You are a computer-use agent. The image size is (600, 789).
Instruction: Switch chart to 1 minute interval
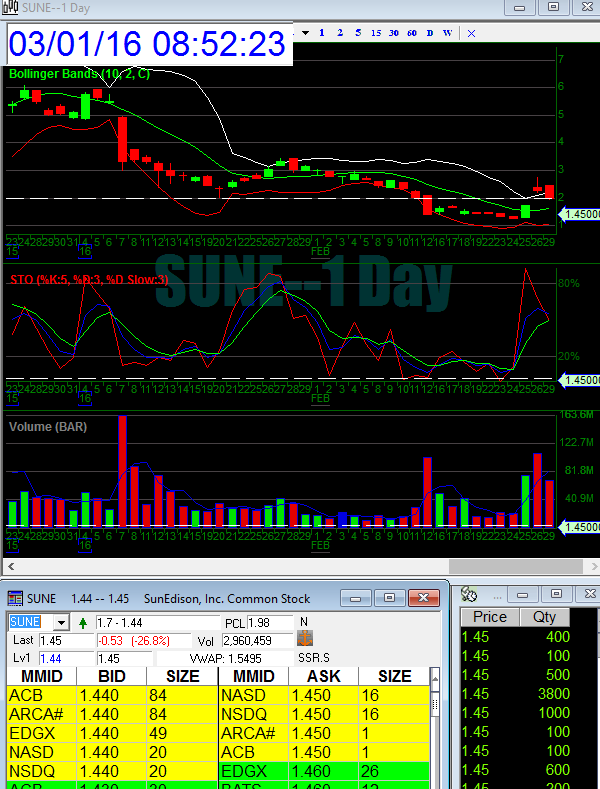(x=321, y=33)
